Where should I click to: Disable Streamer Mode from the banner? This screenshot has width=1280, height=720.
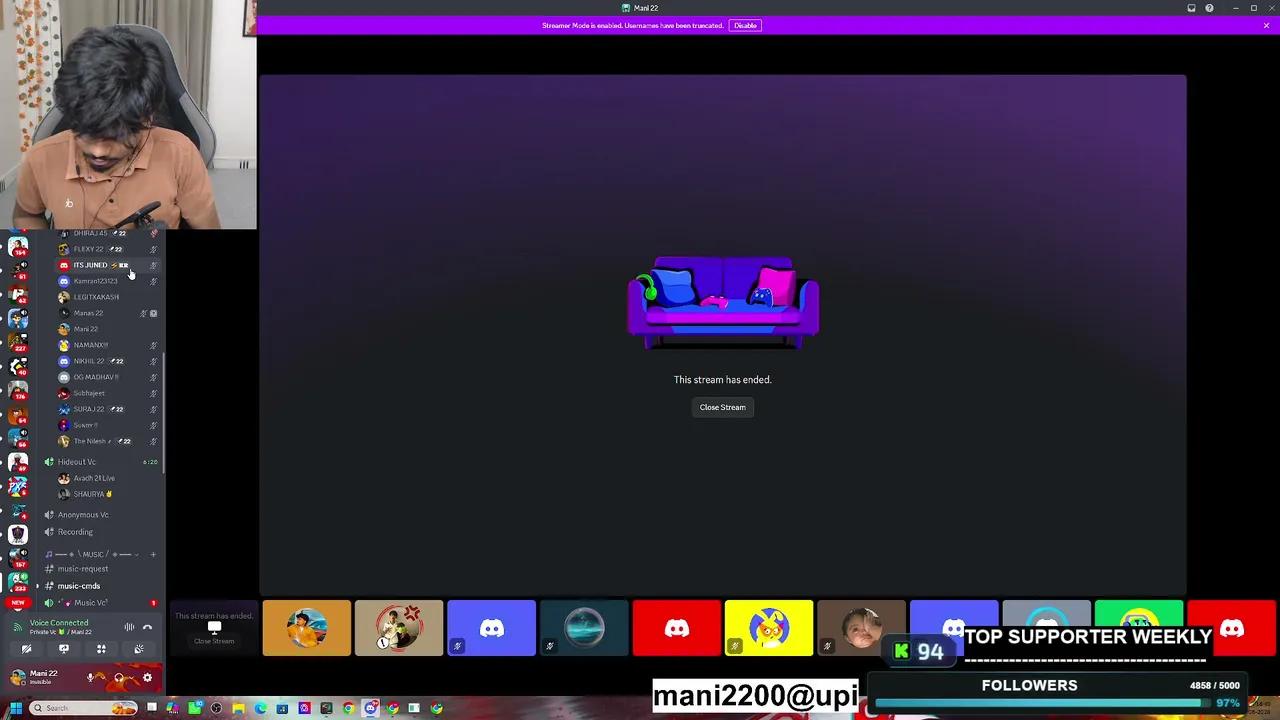tap(745, 25)
